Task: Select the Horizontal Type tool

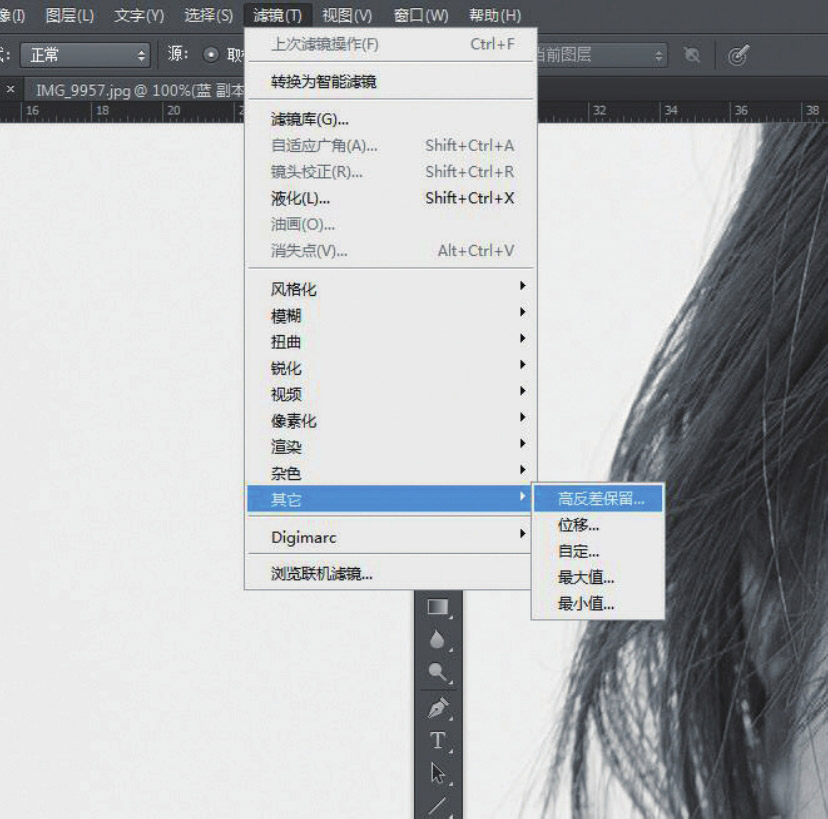Action: 438,740
